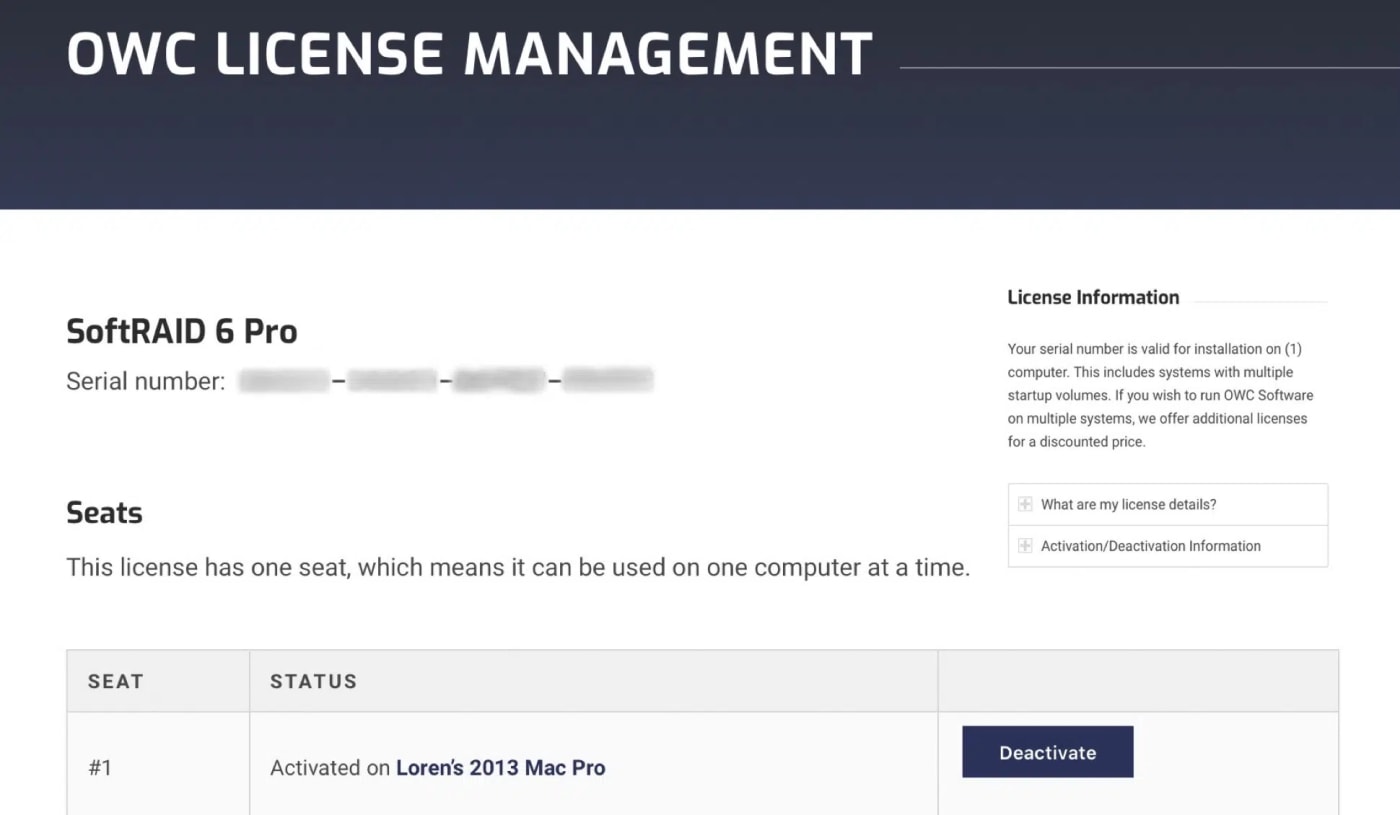The image size is (1400, 815).
Task: Click the license validity paragraph under License Information
Action: [1160, 395]
